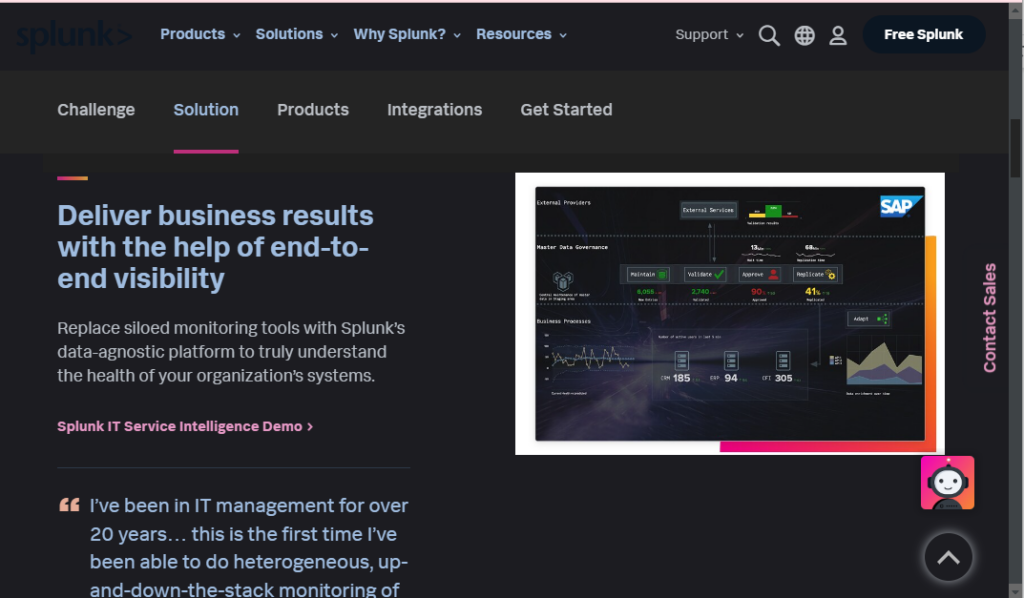Select the currently active Solution tab
Screen dimensions: 1024x598
pyautogui.click(x=206, y=110)
